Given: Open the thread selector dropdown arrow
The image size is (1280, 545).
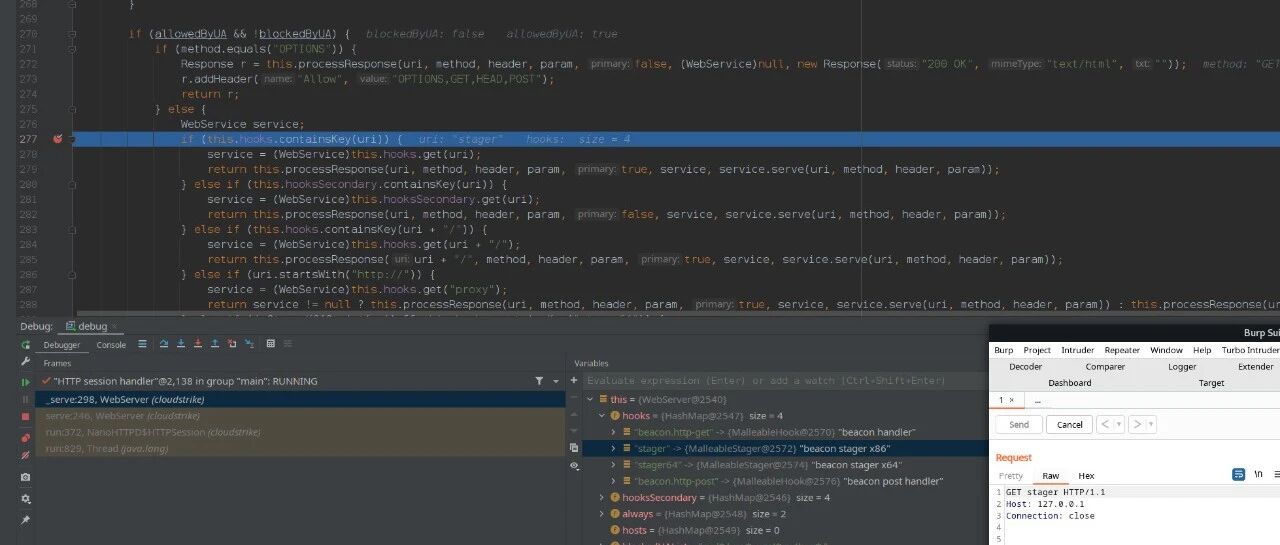Looking at the screenshot, I should [556, 381].
